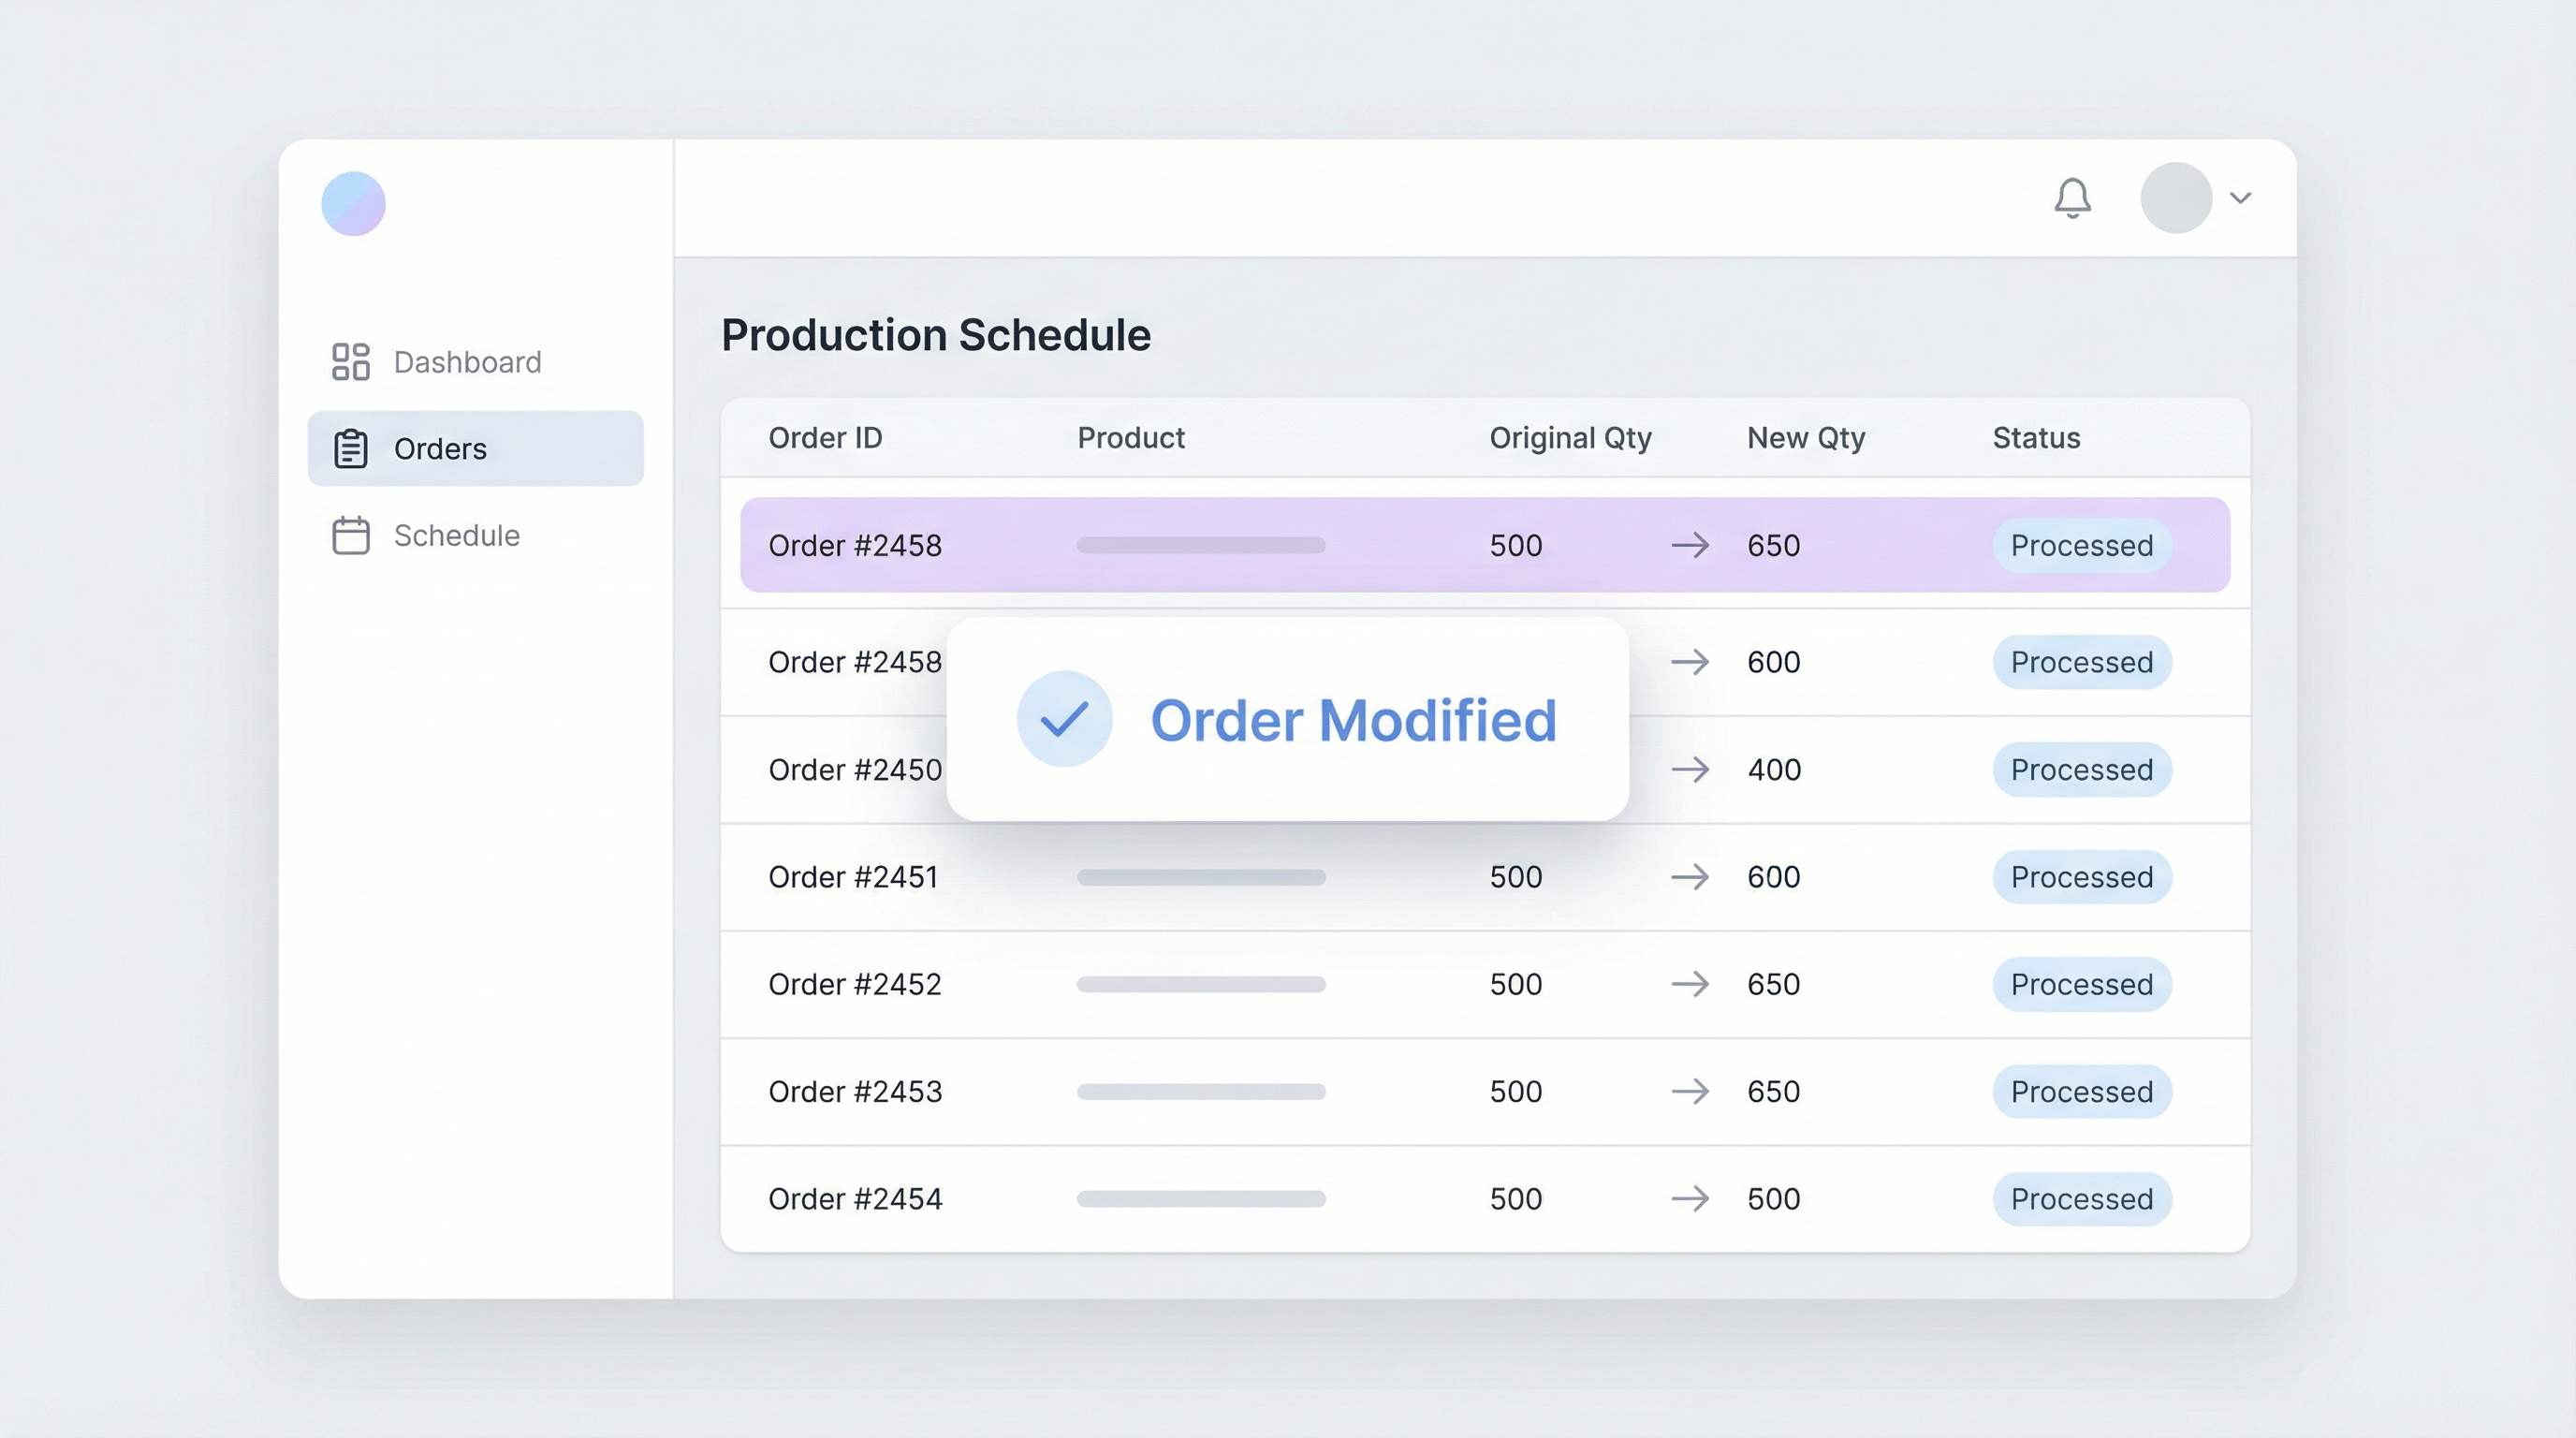Image resolution: width=2576 pixels, height=1438 pixels.
Task: Select the Order ID column header
Action: [825, 437]
